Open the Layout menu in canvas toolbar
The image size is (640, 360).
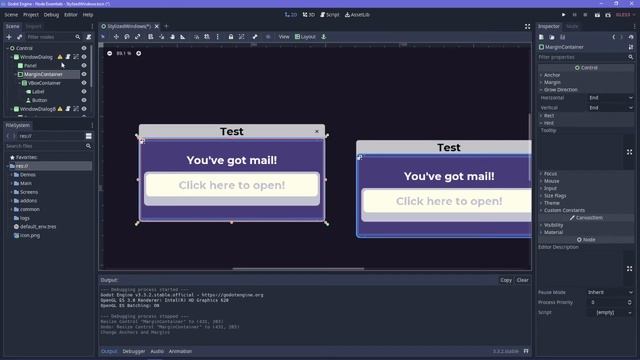[305, 37]
